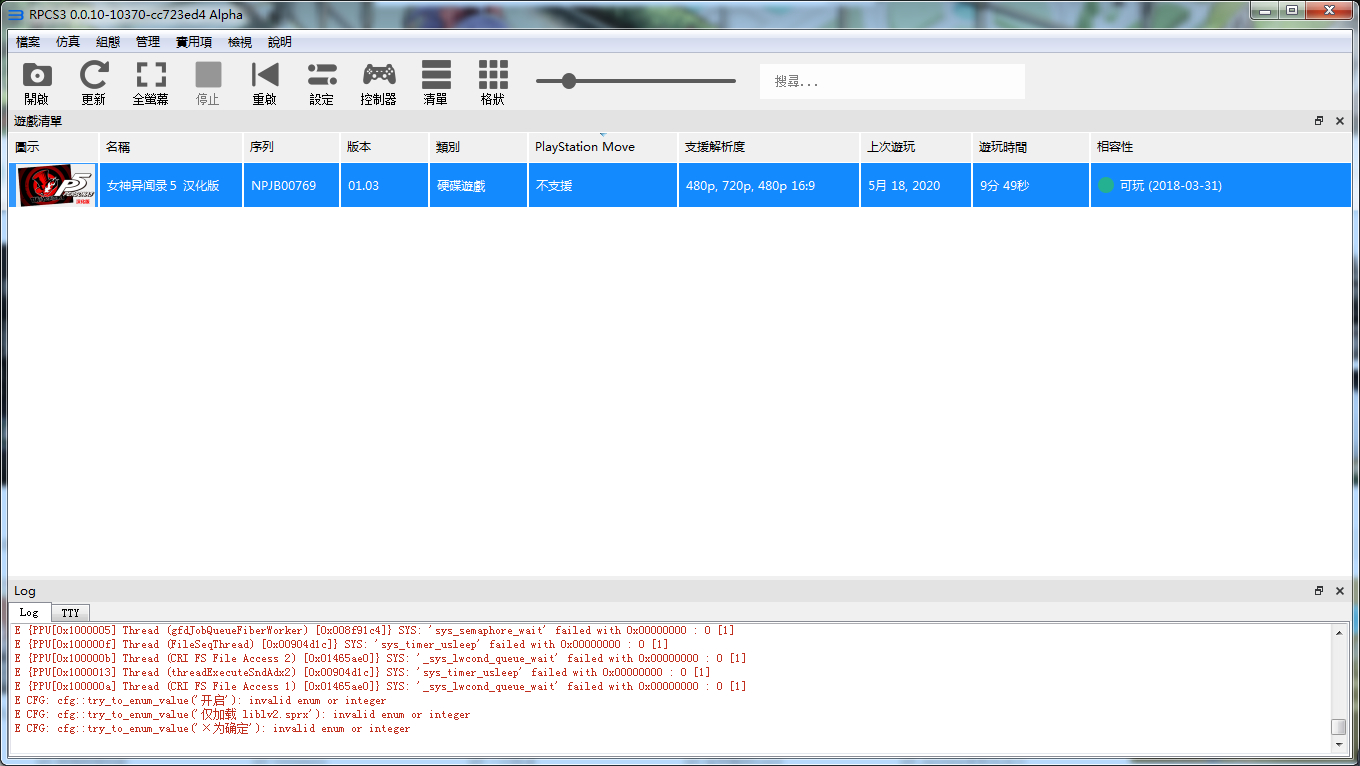Screen dimensions: 1360x766
Task: Sort by 相容性 column header
Action: [1221, 147]
